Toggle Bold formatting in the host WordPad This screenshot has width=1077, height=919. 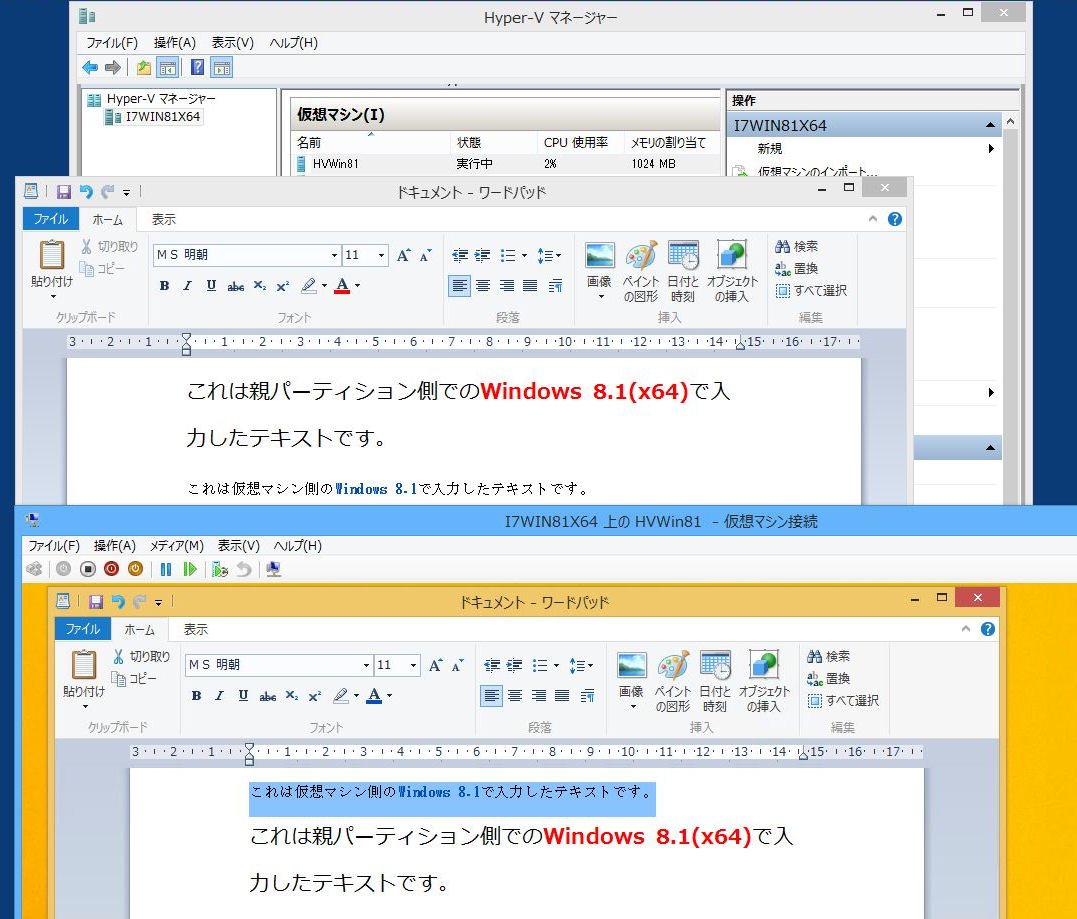coord(164,286)
